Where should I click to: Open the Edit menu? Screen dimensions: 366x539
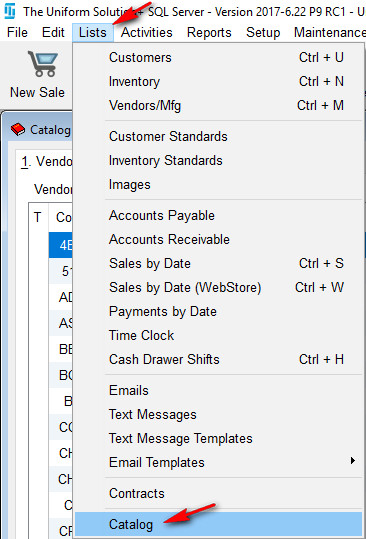point(53,33)
